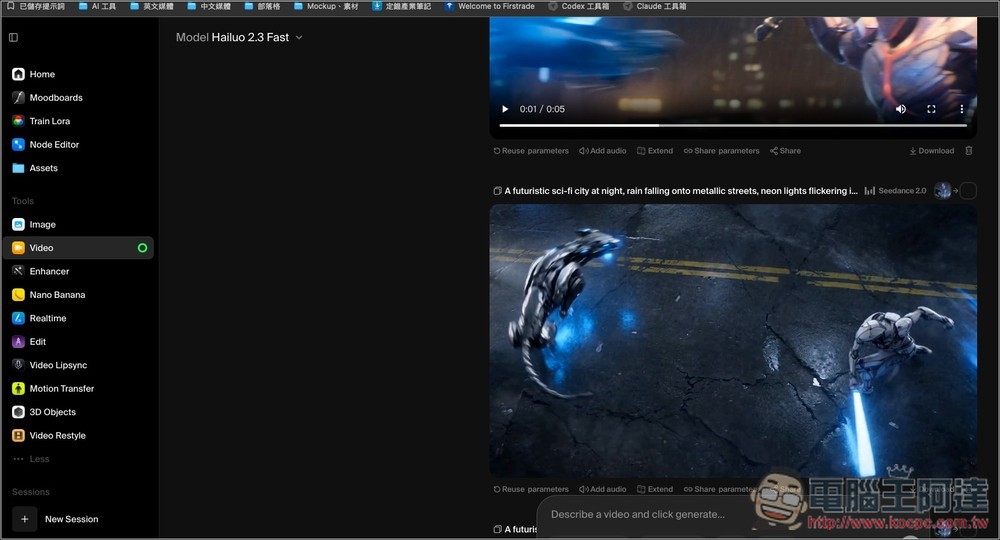
Task: Copy the futuristic sci-fi city prompt via copy icon
Action: coord(497,191)
